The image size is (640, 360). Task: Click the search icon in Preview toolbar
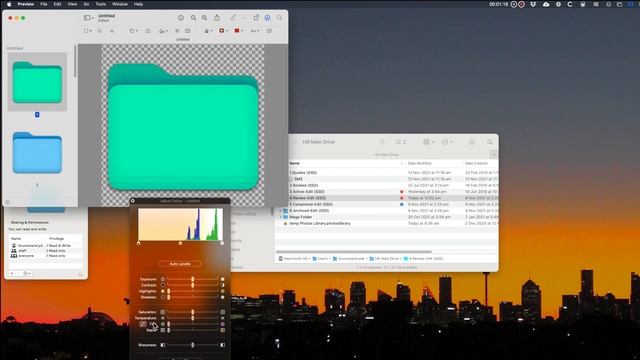[x=280, y=18]
